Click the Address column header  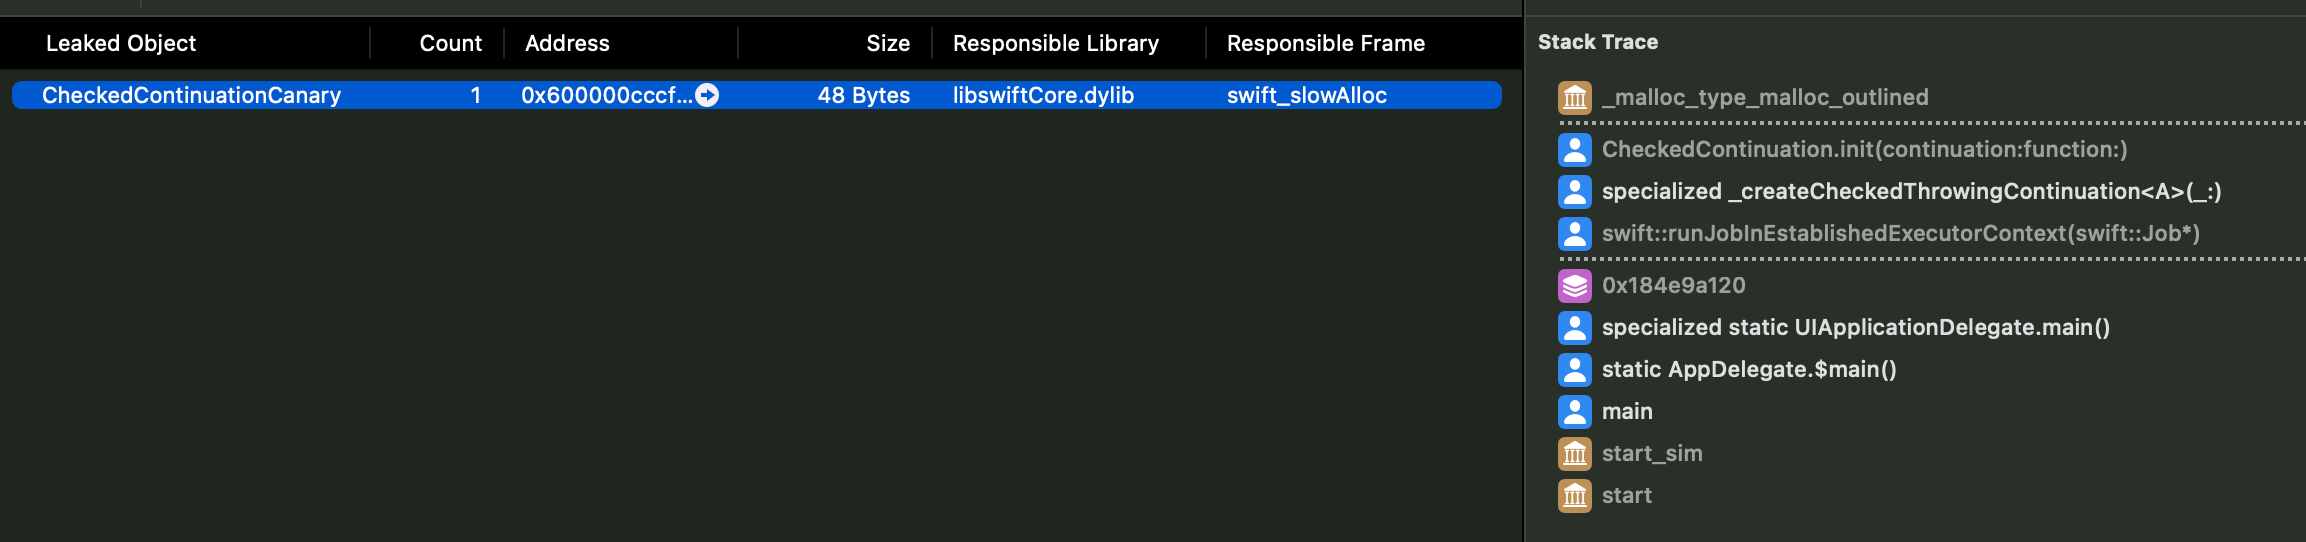tap(567, 43)
